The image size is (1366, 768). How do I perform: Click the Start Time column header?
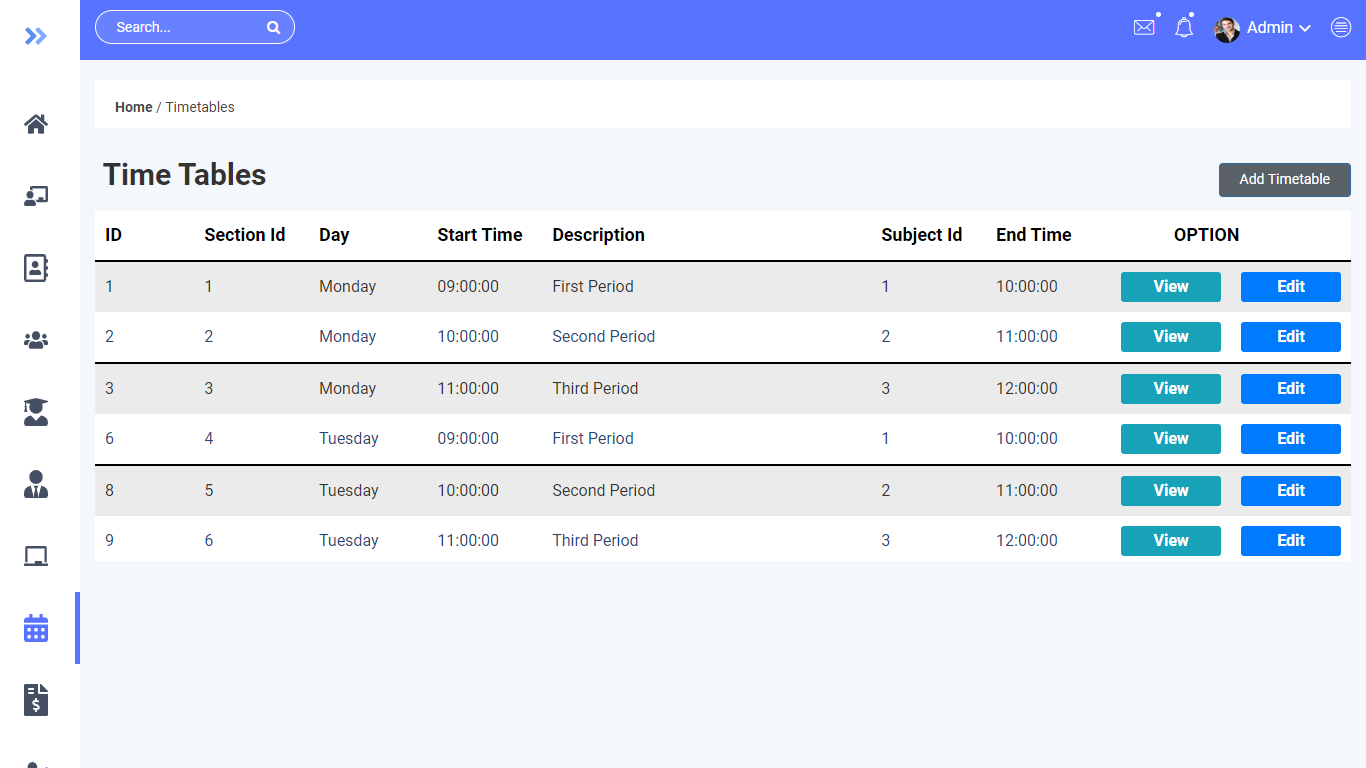point(480,235)
